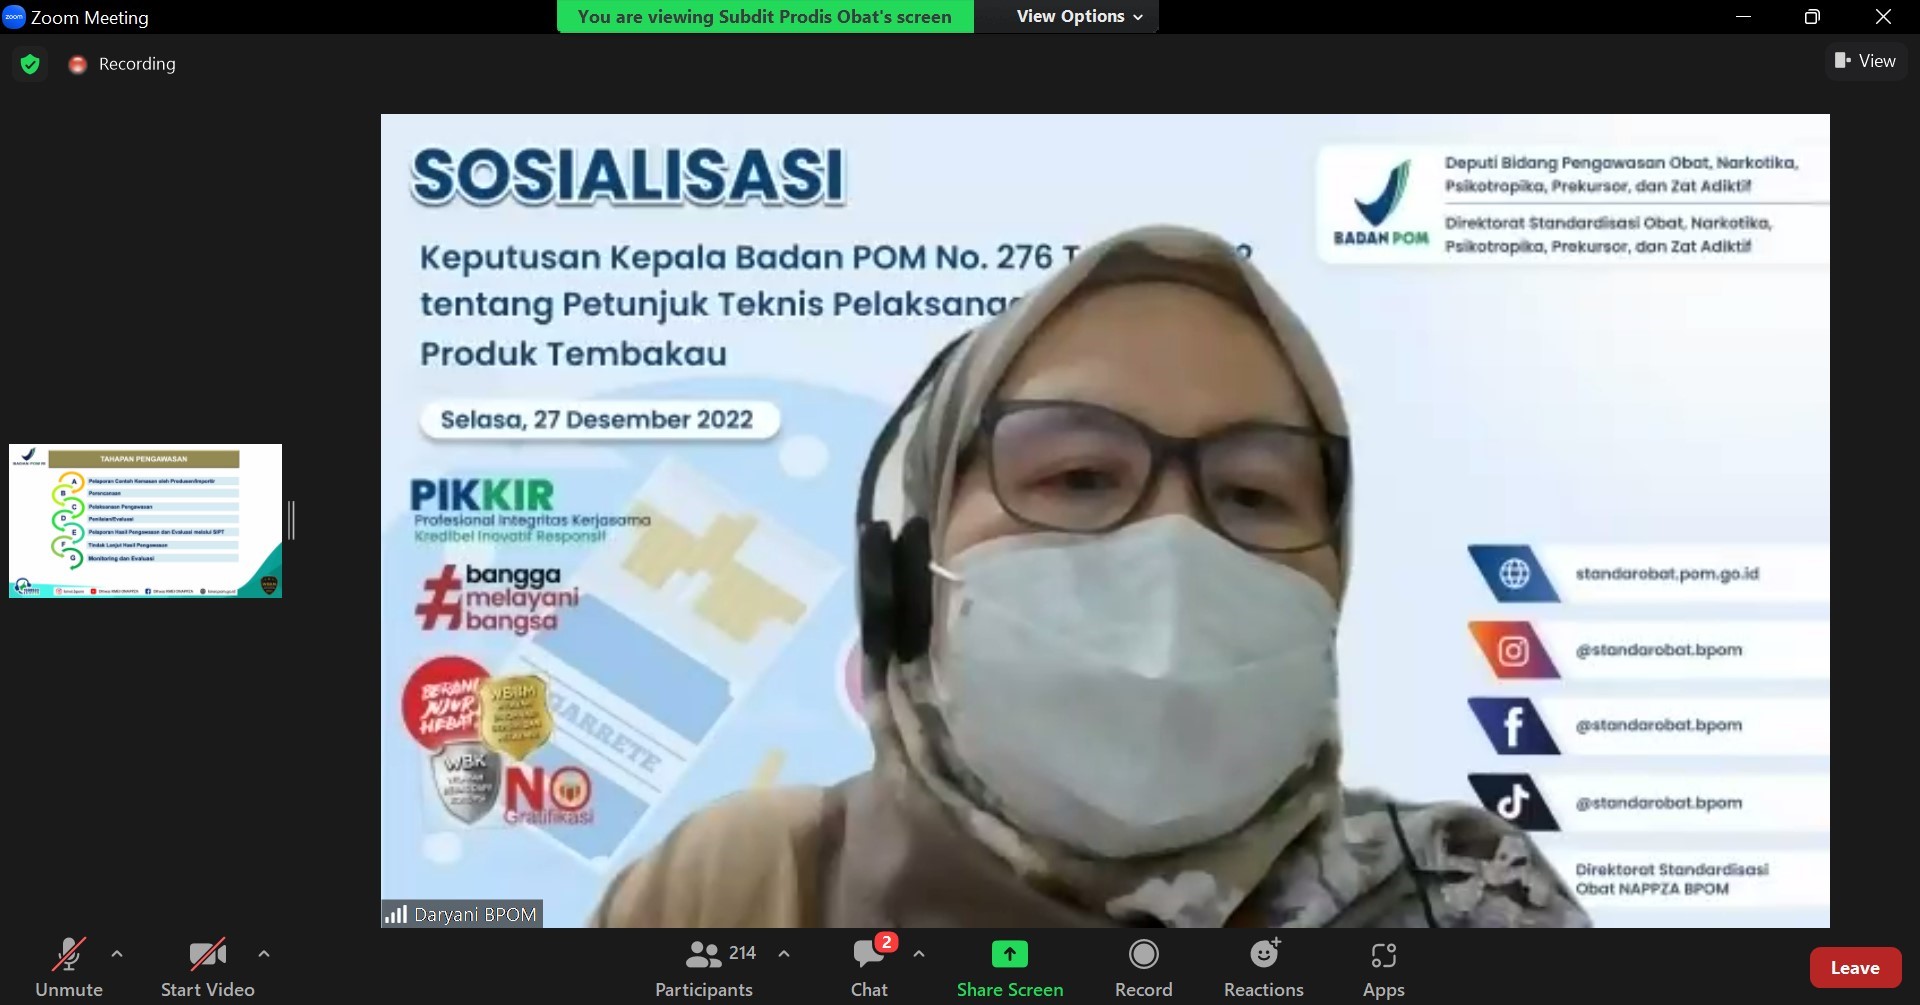Click the panel resize divider handle
The height and width of the screenshot is (1005, 1920).
[x=291, y=520]
